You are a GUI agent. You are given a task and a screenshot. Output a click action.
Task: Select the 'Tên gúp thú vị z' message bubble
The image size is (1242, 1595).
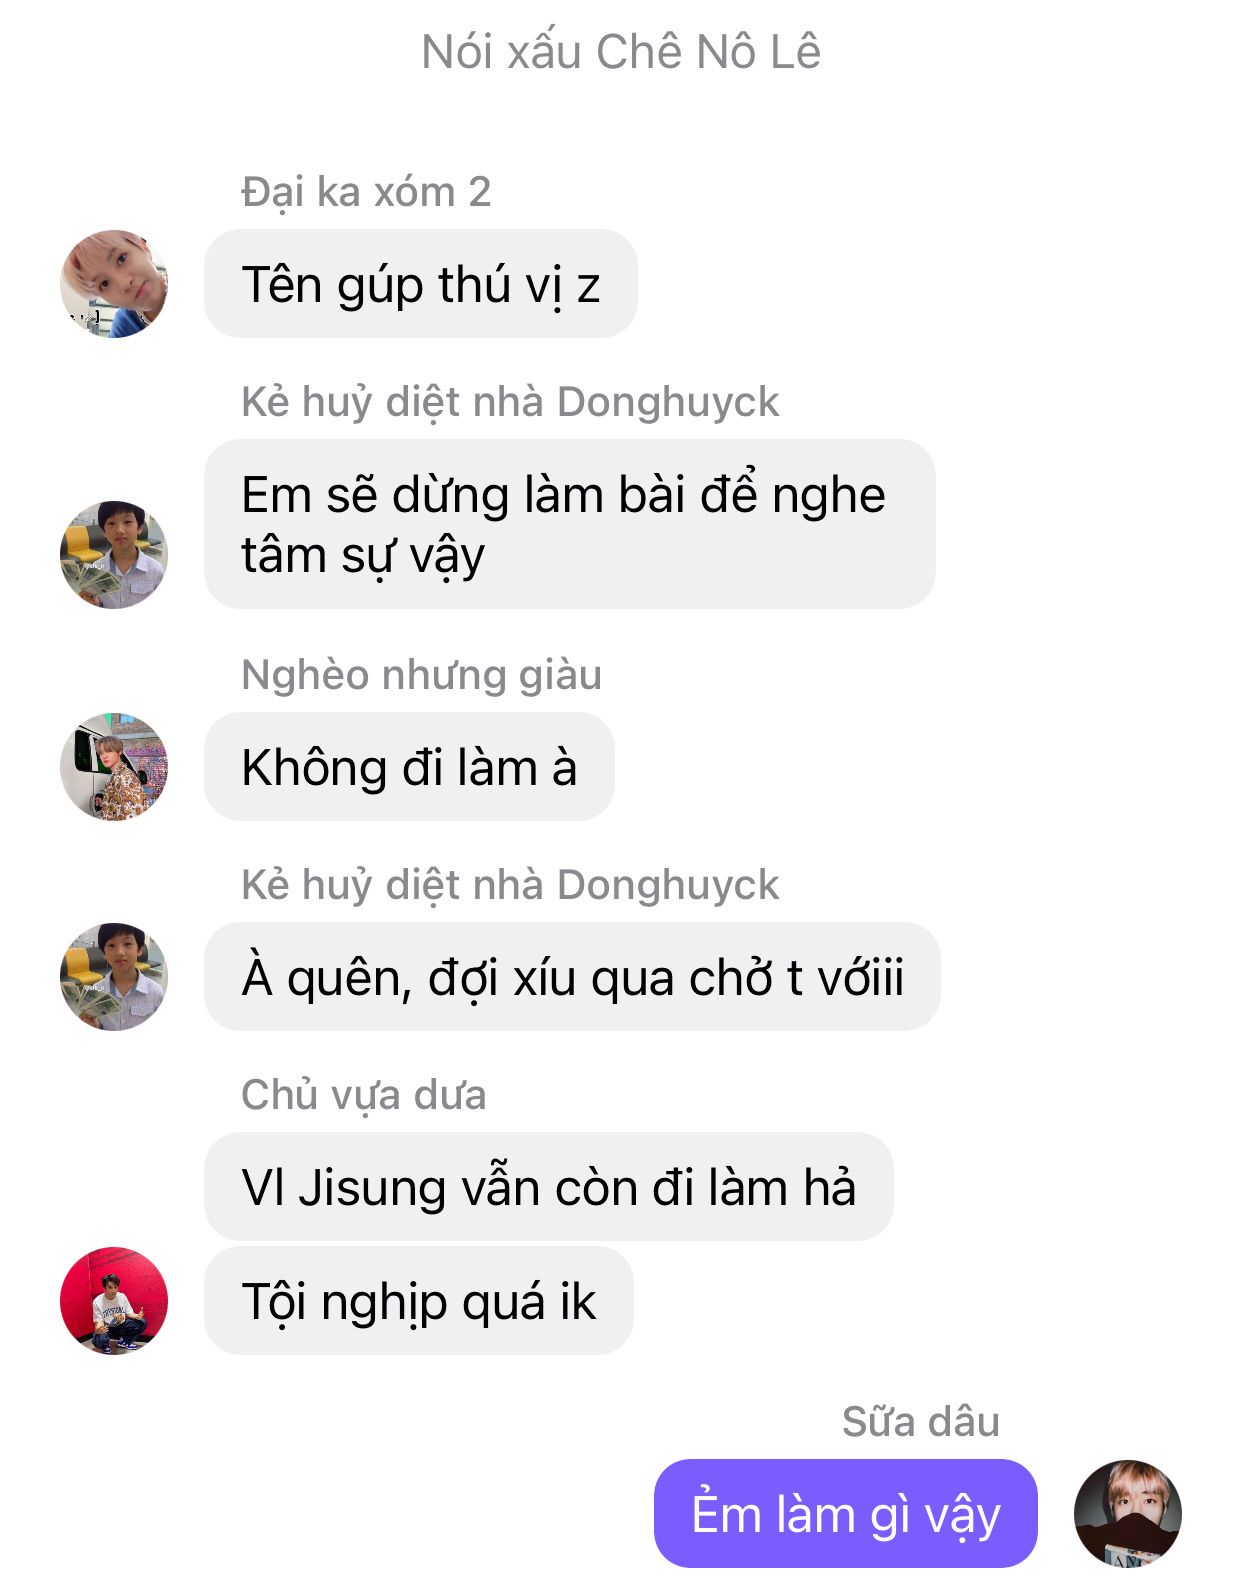421,284
